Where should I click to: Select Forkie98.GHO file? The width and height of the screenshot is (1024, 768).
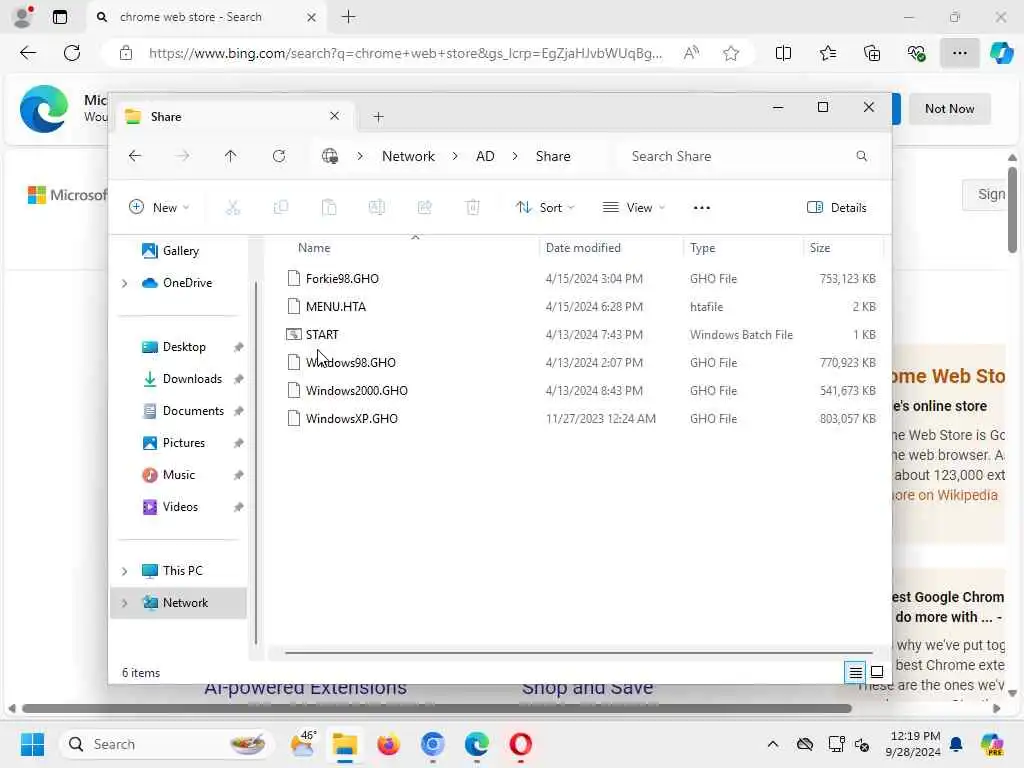click(x=342, y=279)
